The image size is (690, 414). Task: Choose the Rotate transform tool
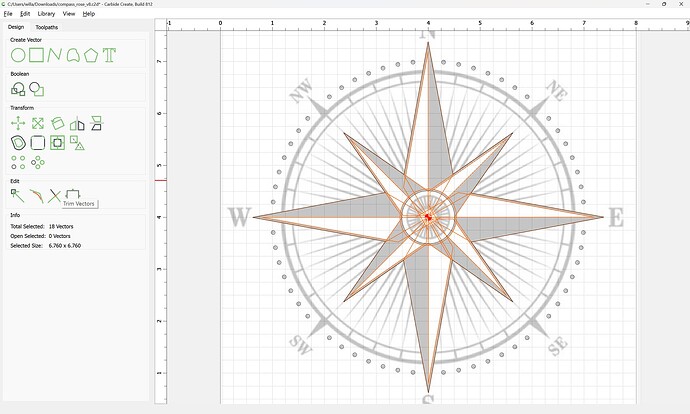click(x=58, y=123)
